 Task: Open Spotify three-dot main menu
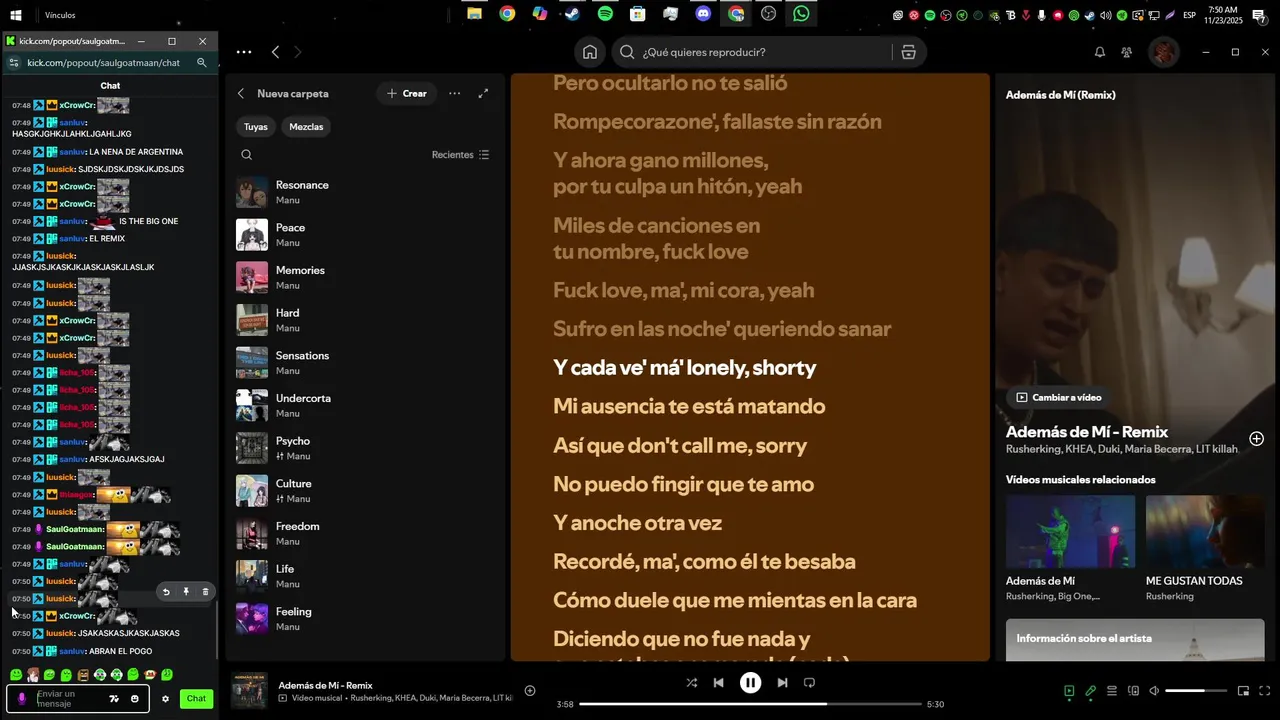[244, 52]
